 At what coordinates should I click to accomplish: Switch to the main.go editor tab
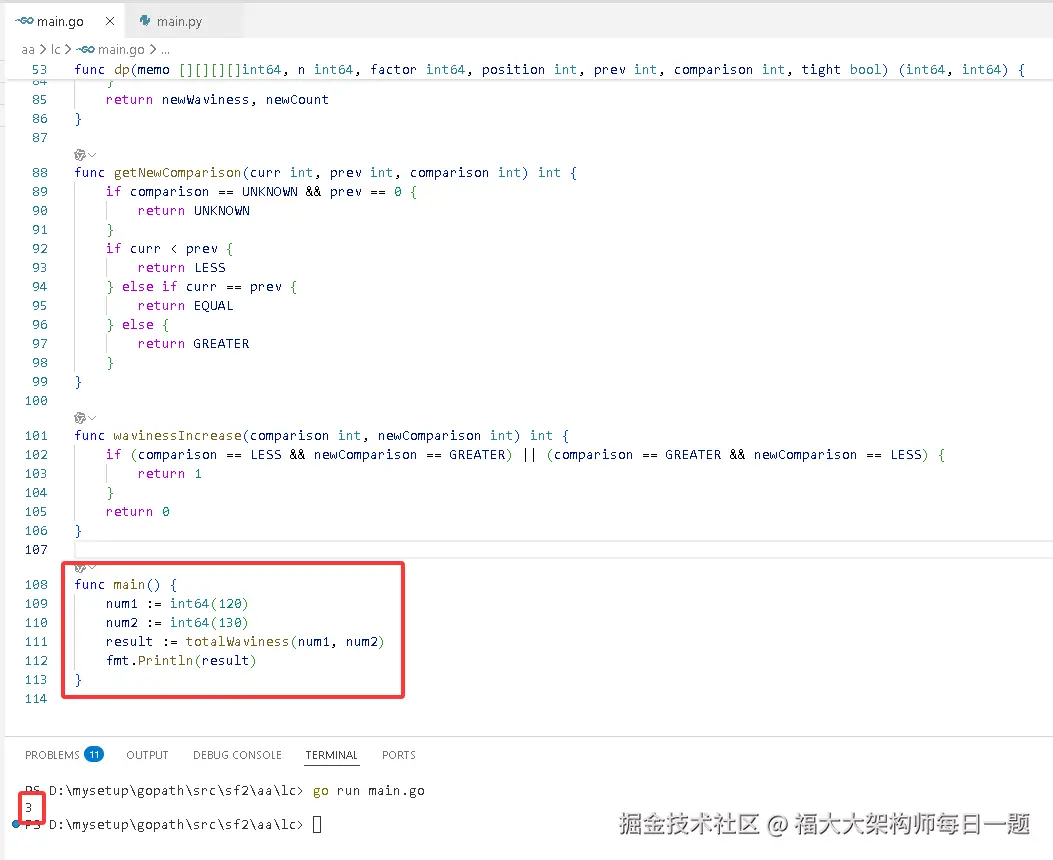coord(64,21)
